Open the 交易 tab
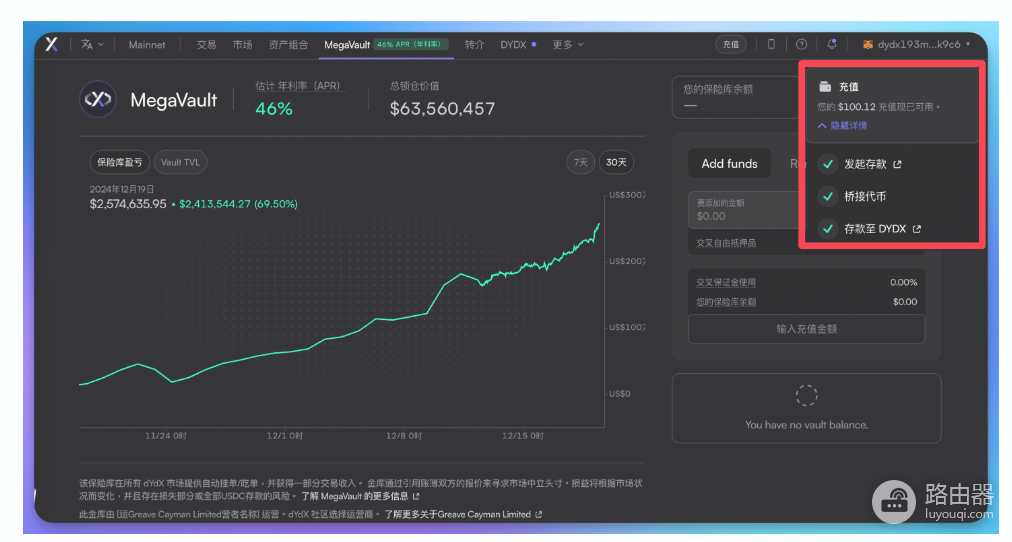This screenshot has height=542, width=1012. (x=206, y=45)
